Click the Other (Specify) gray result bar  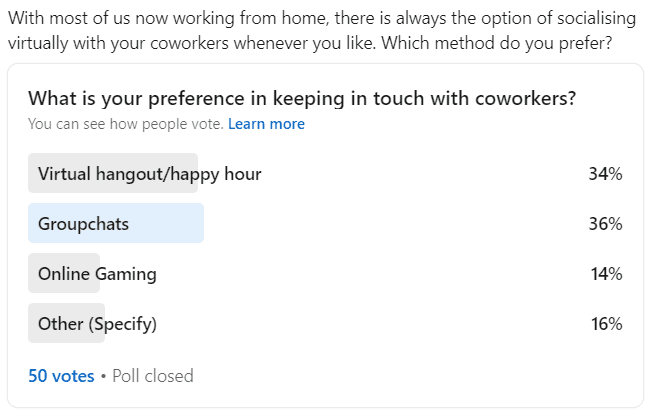tap(67, 323)
